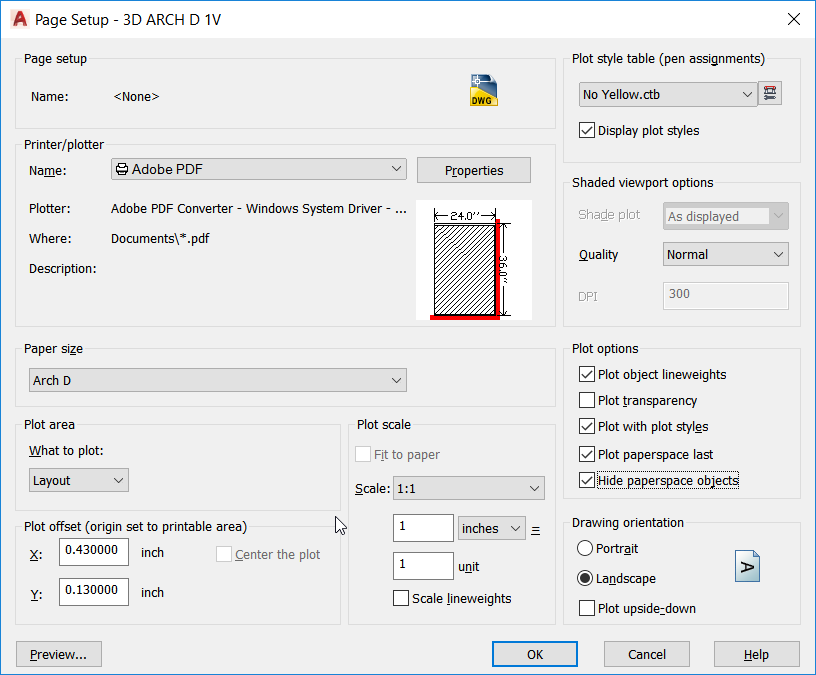This screenshot has width=816, height=675.
Task: Click the Preview... button
Action: click(x=59, y=654)
